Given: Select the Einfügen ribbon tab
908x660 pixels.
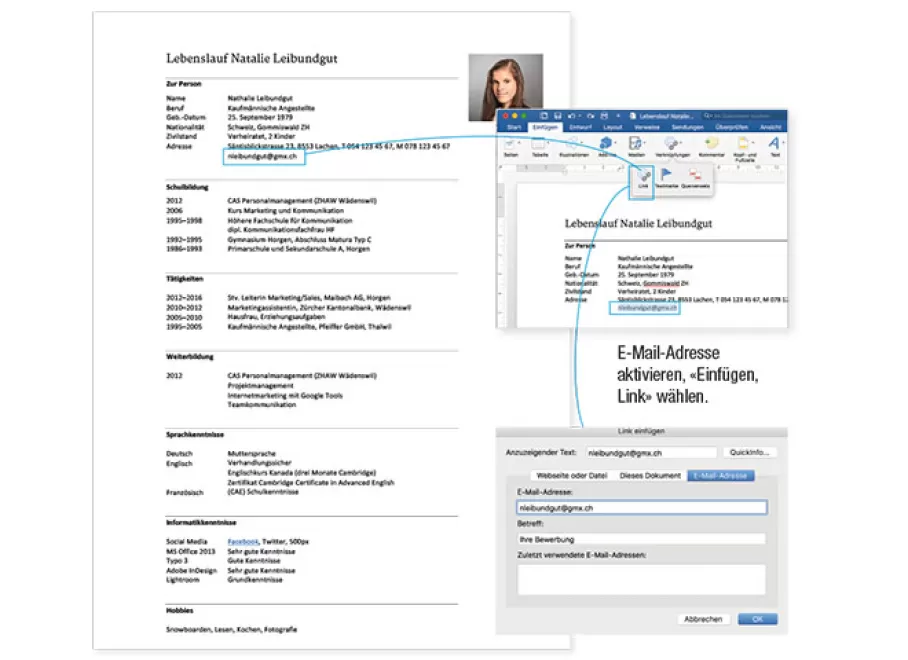Looking at the screenshot, I should pos(545,127).
